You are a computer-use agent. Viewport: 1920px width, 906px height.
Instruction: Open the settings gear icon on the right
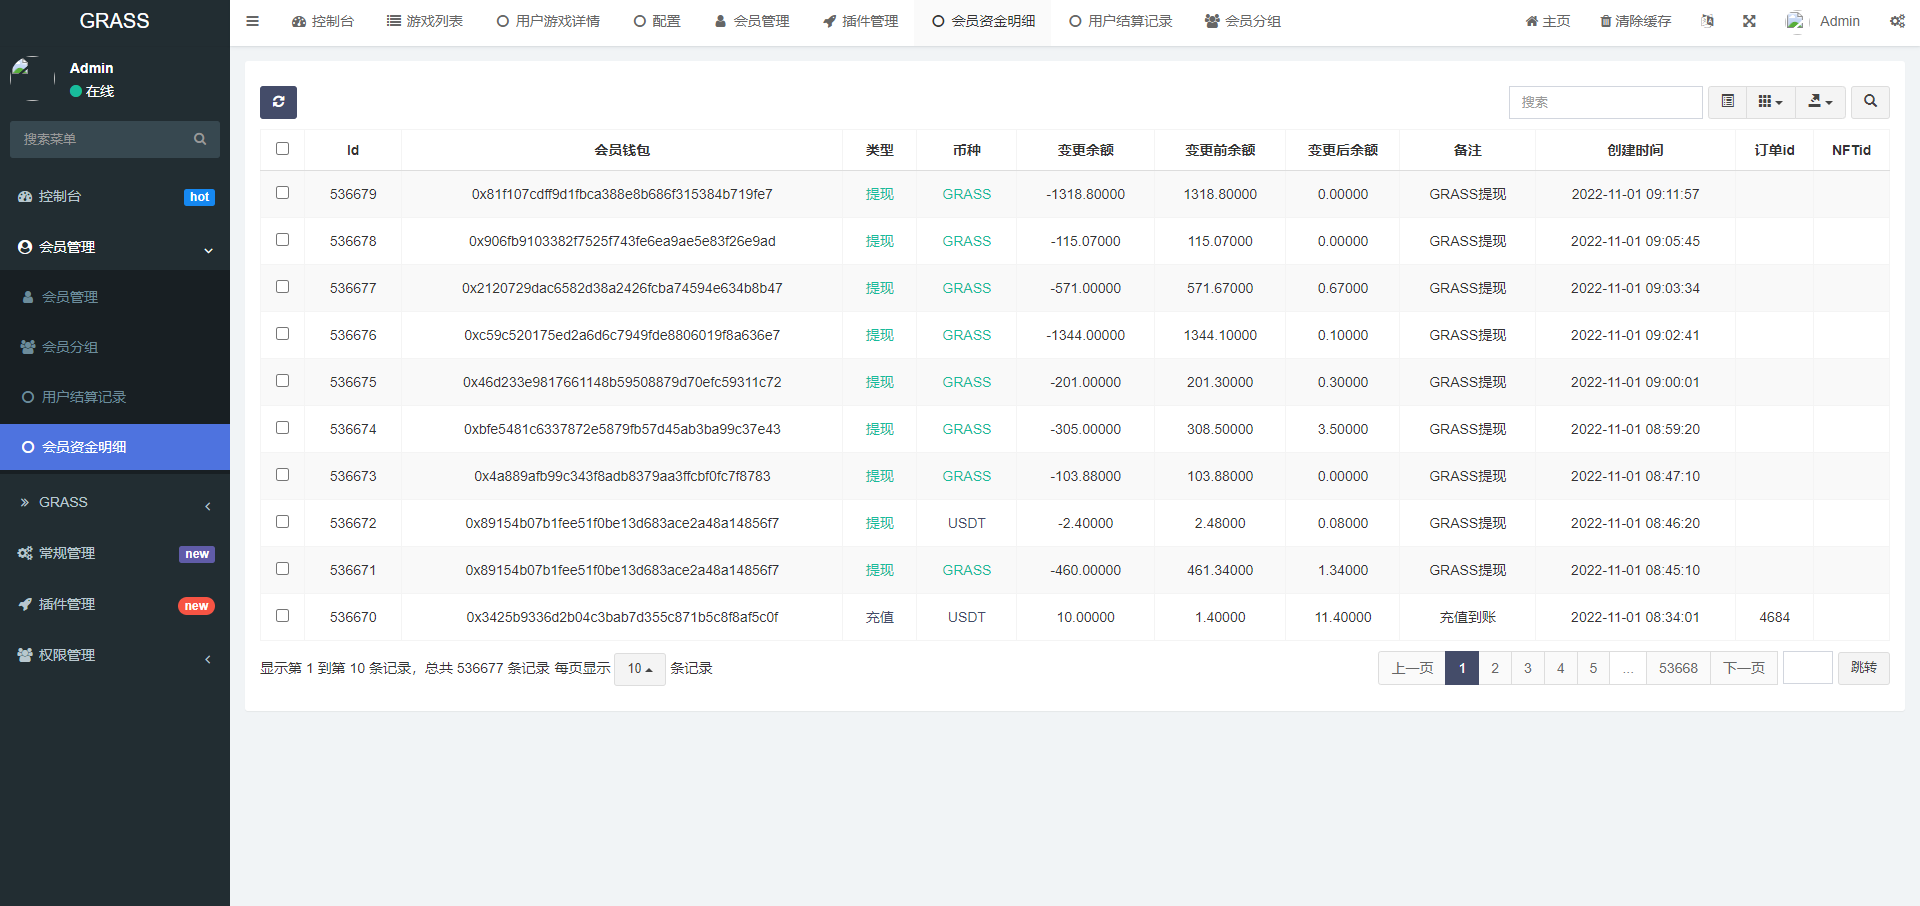click(x=1897, y=20)
